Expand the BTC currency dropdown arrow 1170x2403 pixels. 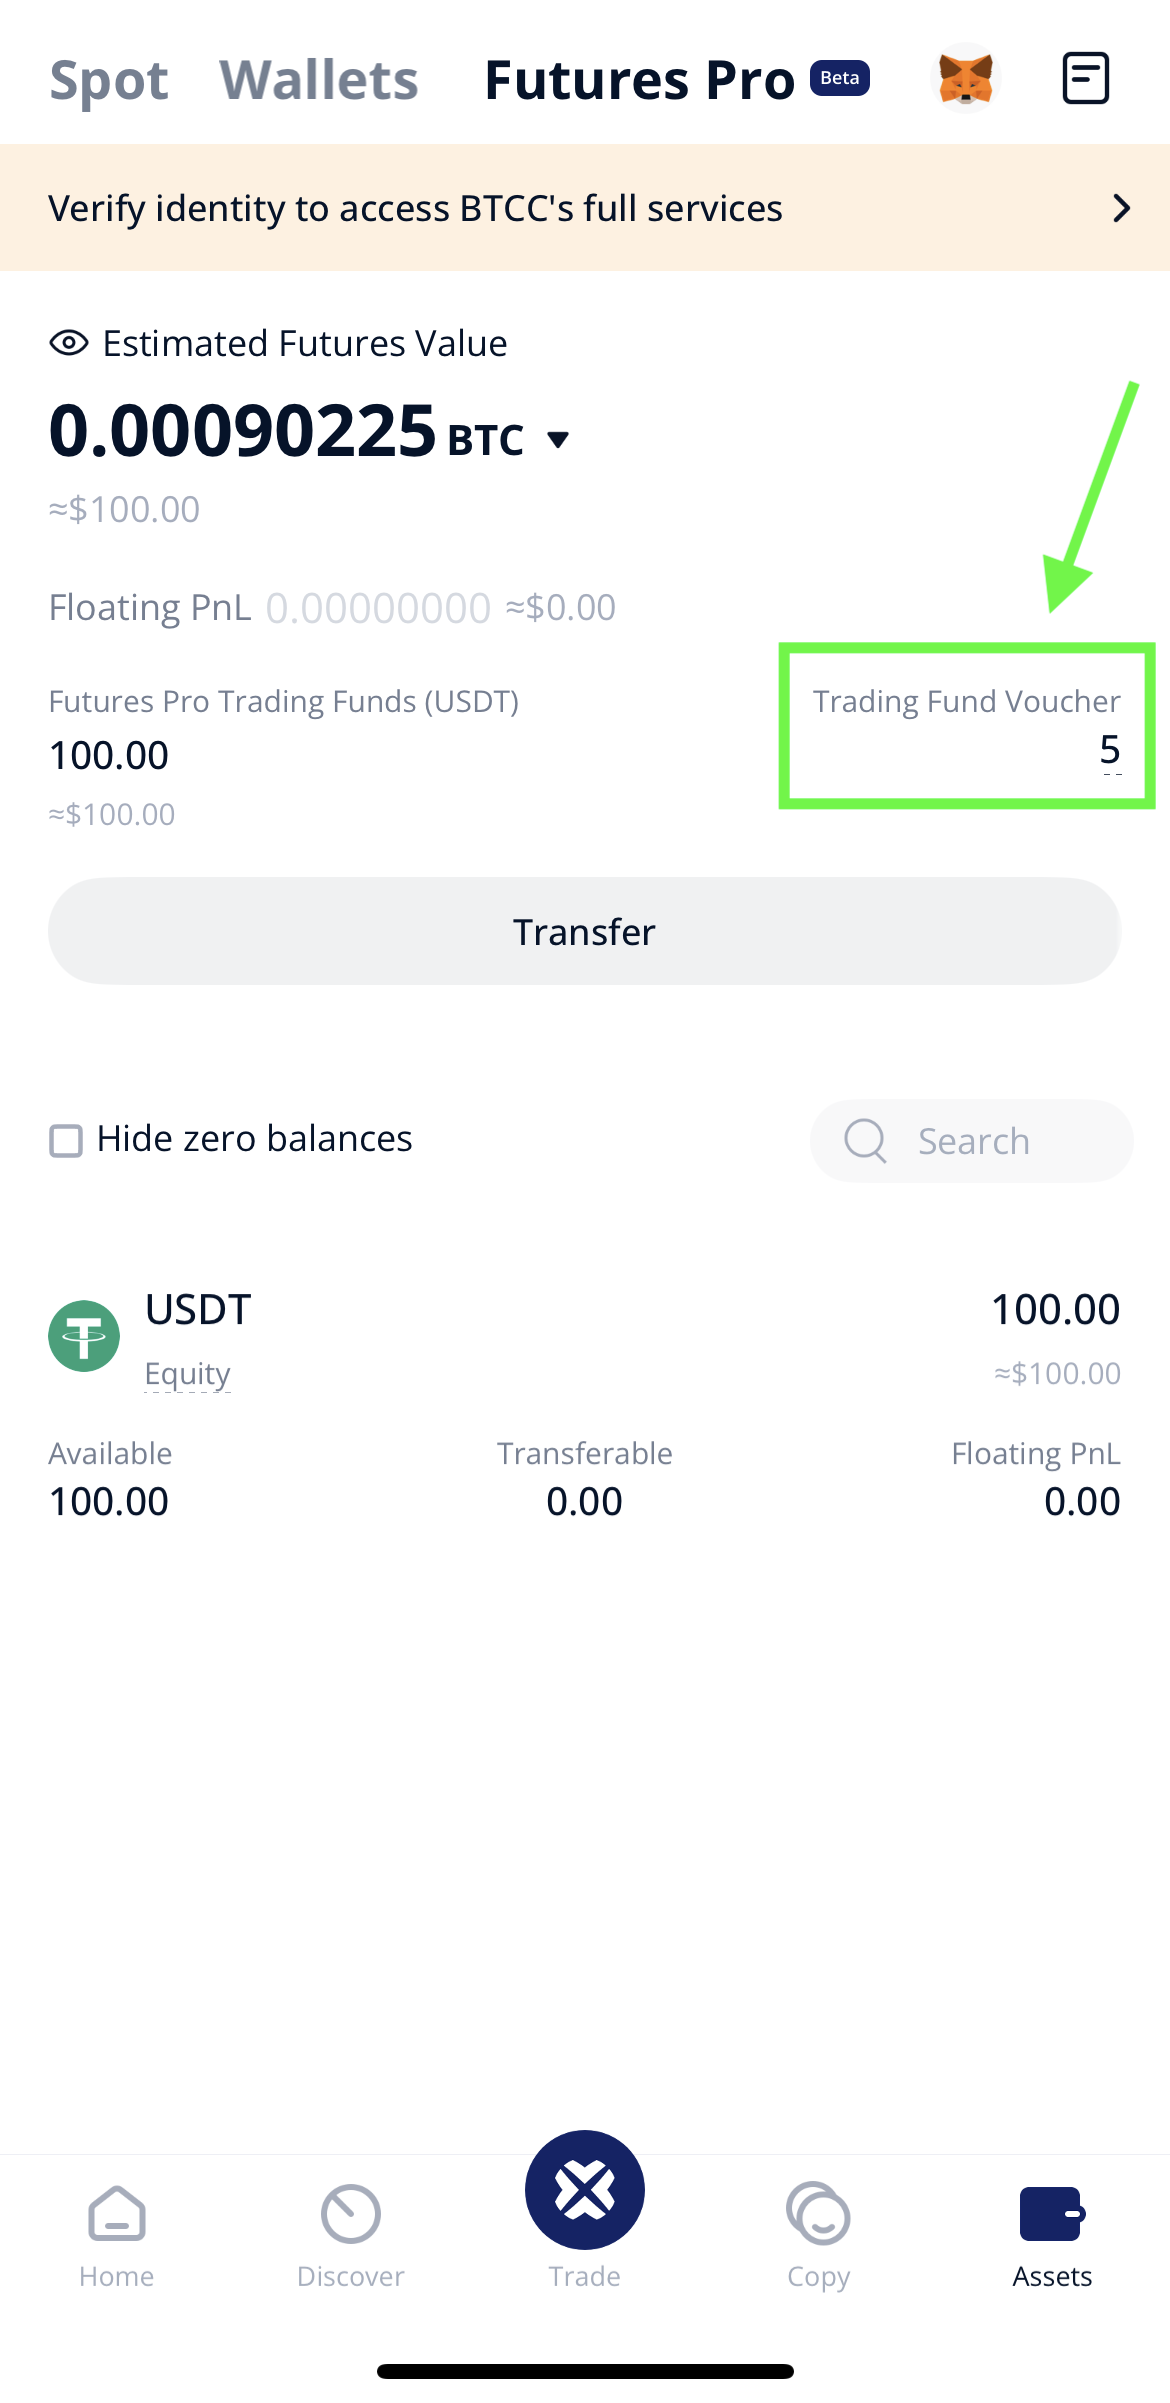(x=558, y=439)
